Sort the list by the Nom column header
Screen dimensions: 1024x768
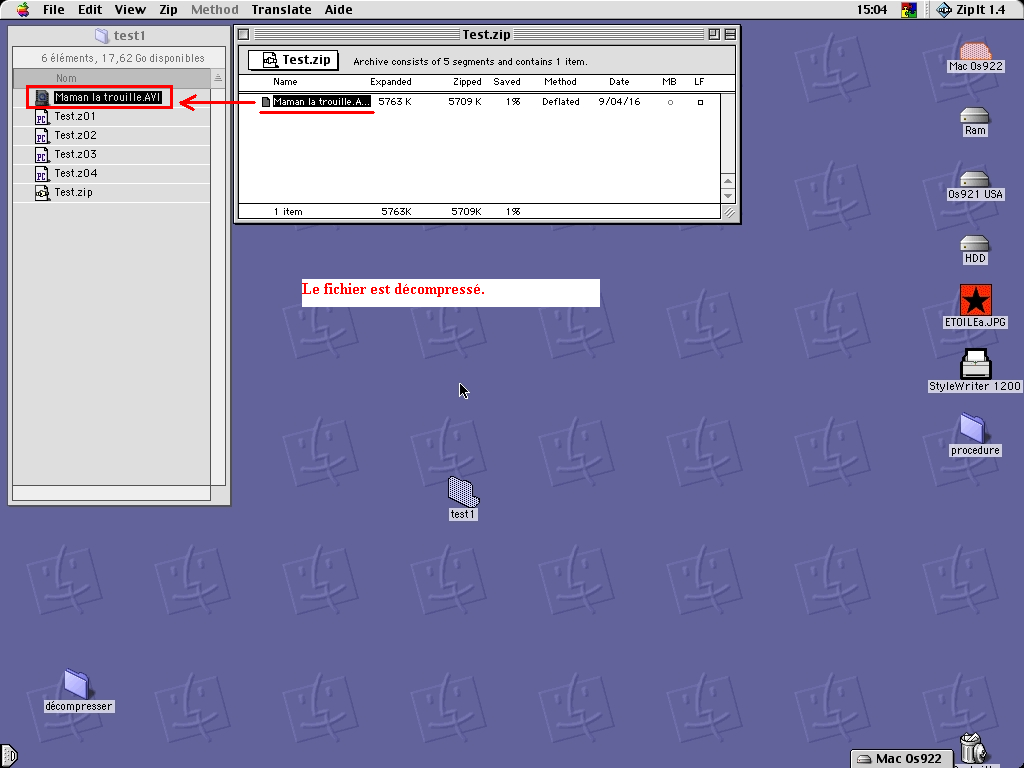point(110,78)
